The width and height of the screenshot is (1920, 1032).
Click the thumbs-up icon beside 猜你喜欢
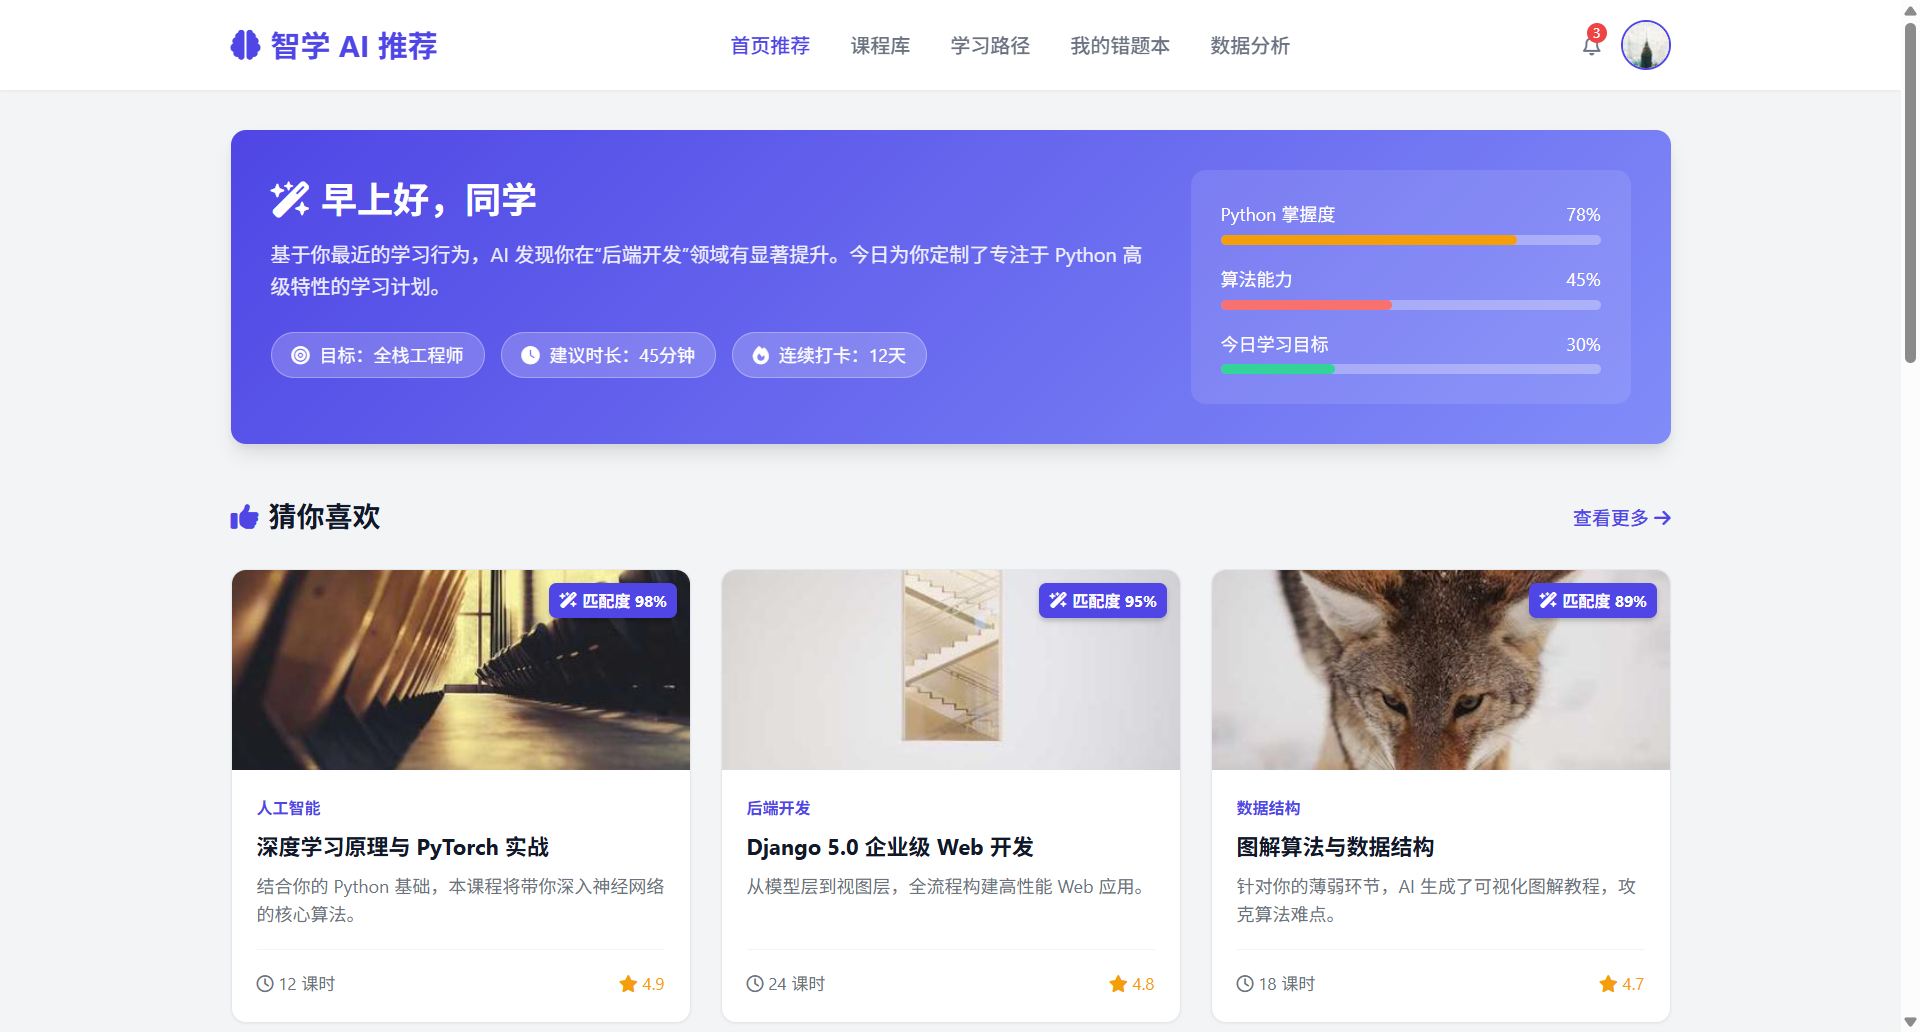point(244,517)
